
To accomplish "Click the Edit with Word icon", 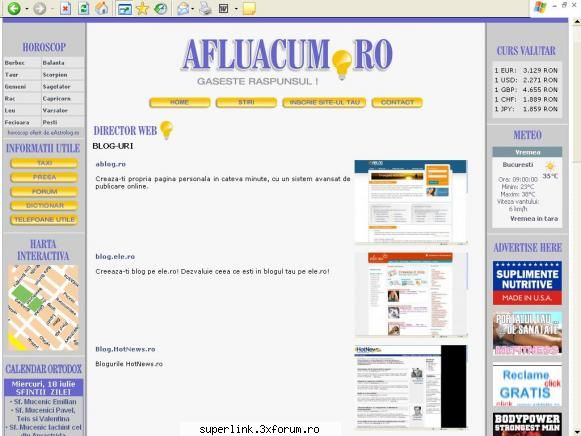I will coord(223,8).
